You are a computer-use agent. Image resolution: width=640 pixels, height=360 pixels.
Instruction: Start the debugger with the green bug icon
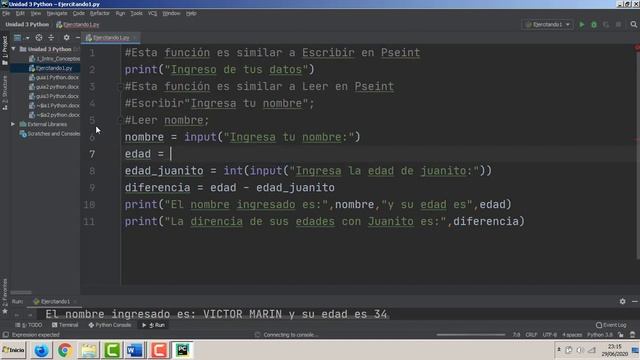[x=594, y=24]
